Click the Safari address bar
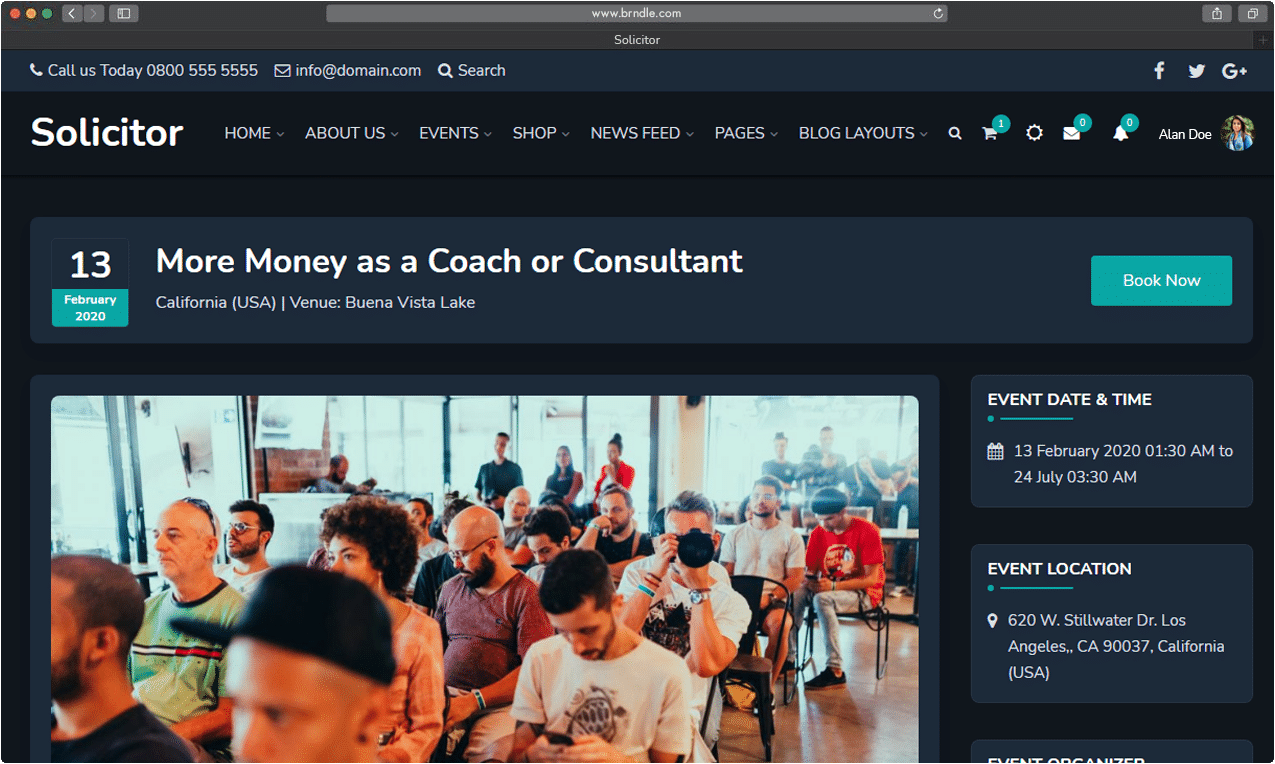 tap(636, 13)
